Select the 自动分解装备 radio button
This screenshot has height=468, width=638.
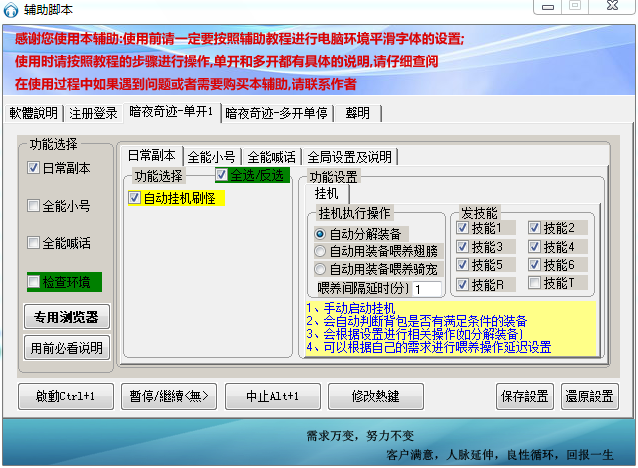pos(320,233)
